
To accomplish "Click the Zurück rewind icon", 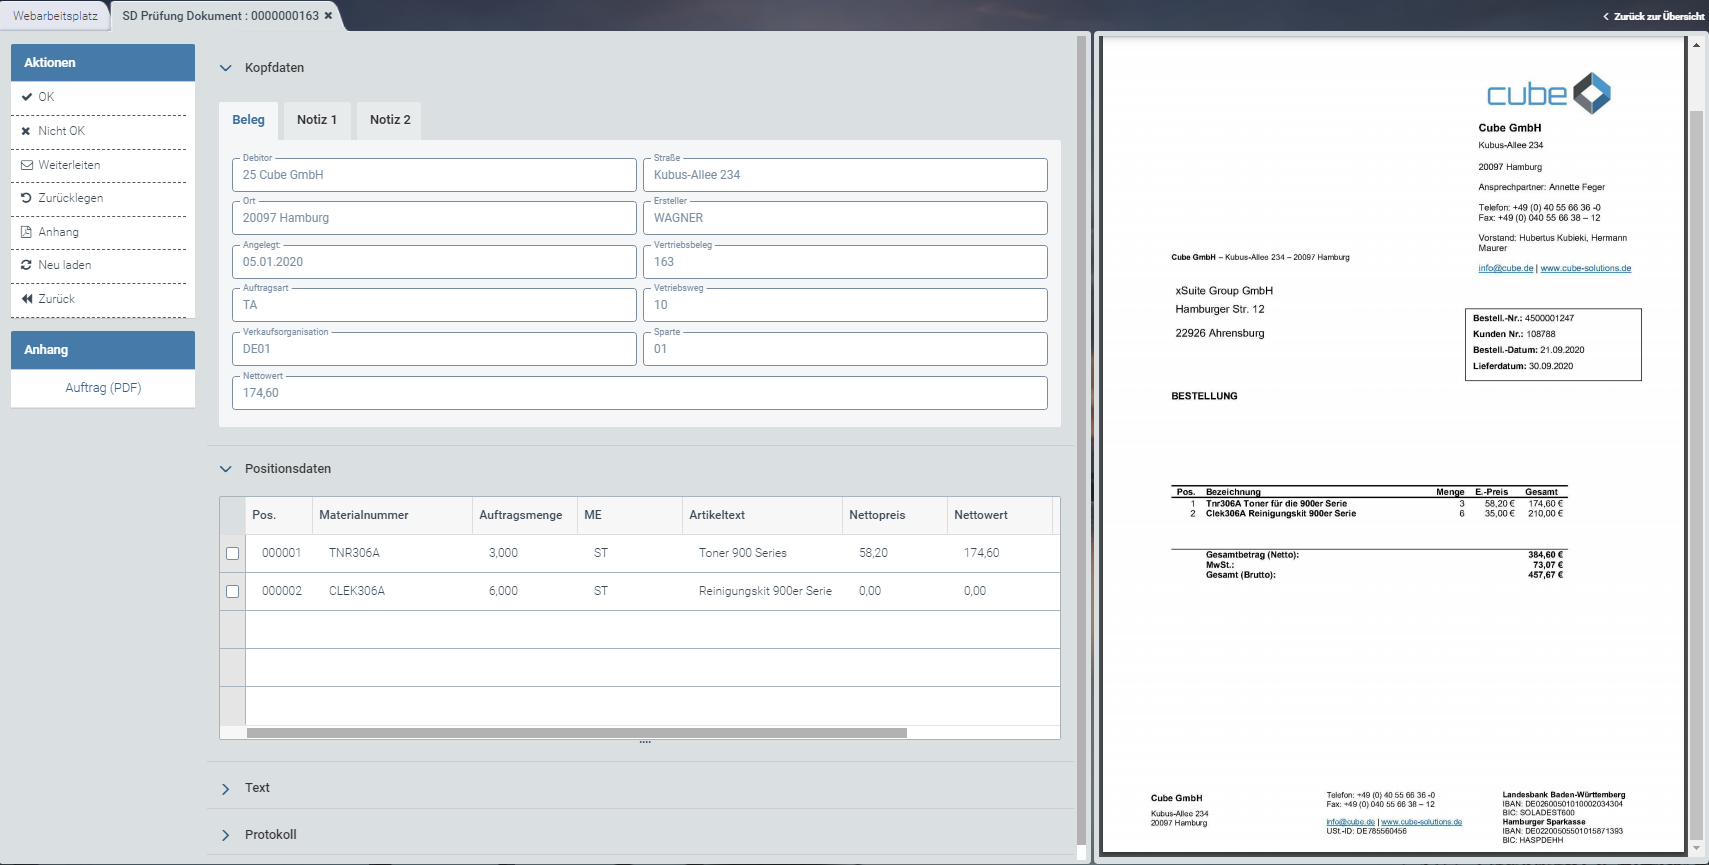I will pyautogui.click(x=27, y=299).
